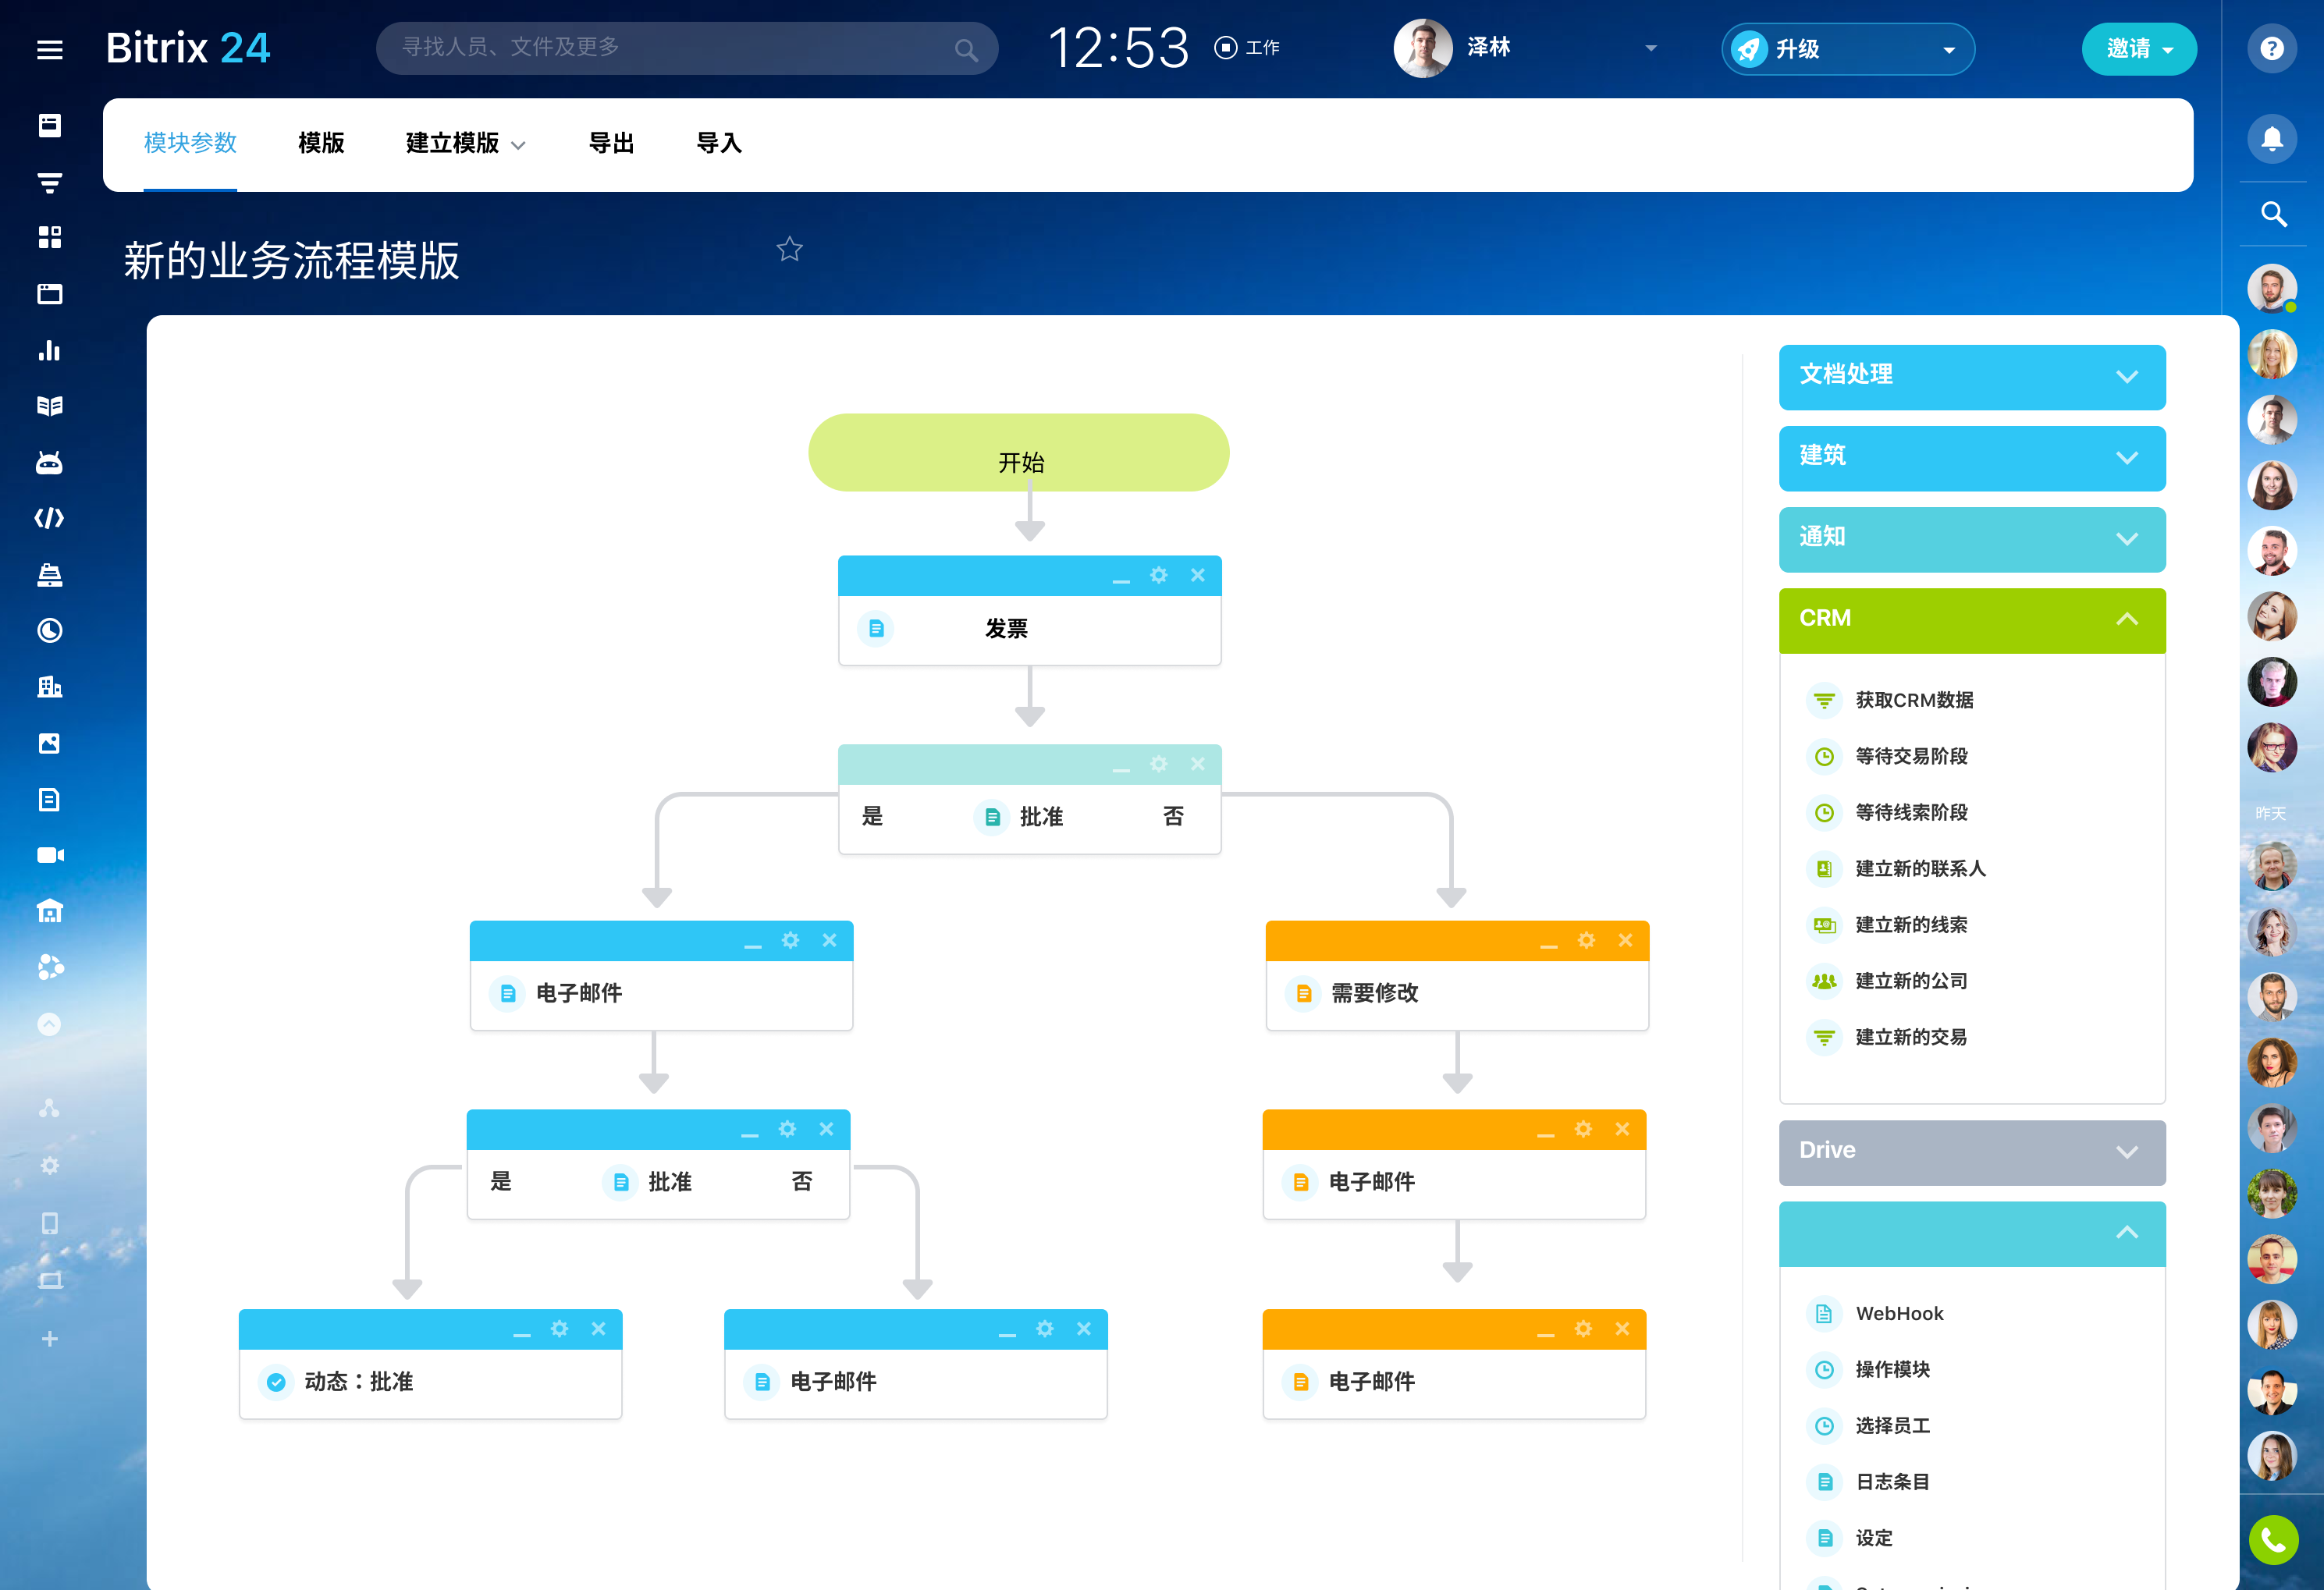Image resolution: width=2324 pixels, height=1590 pixels.
Task: Open the help question mark icon
Action: tap(2271, 48)
